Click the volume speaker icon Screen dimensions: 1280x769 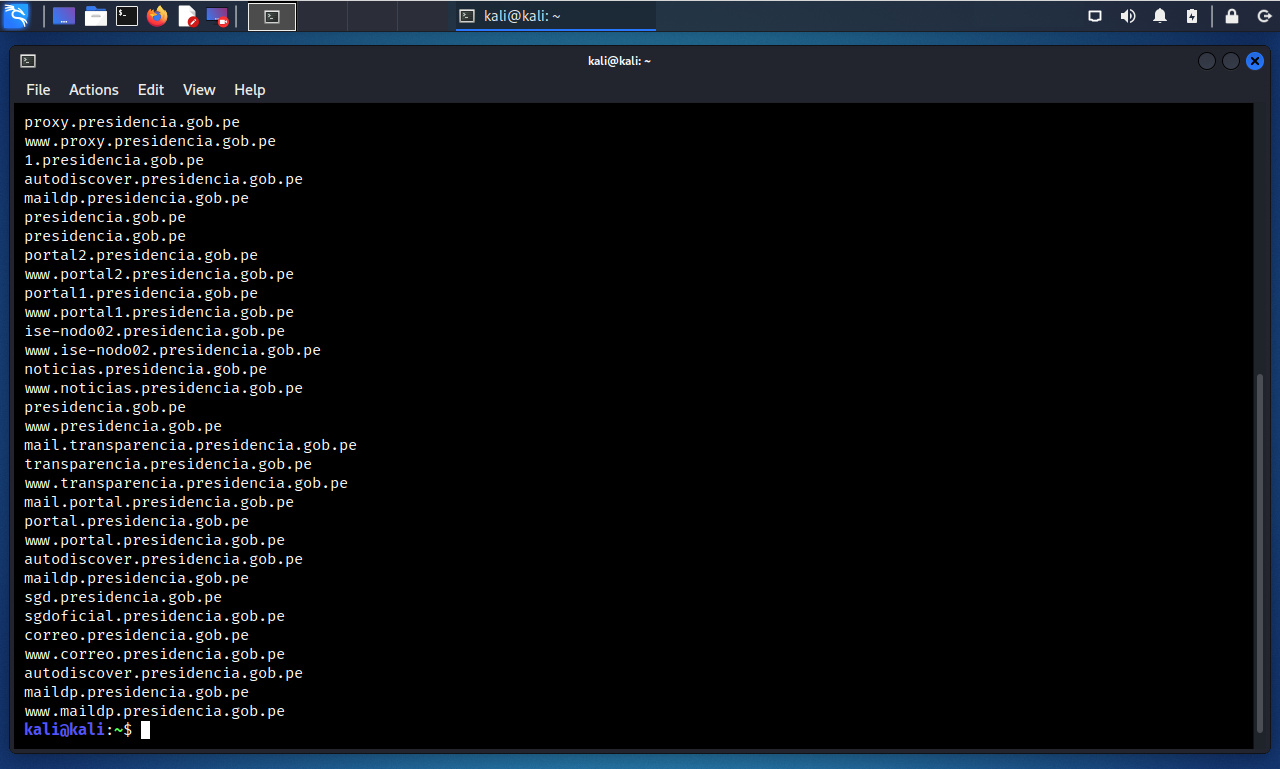(1128, 16)
